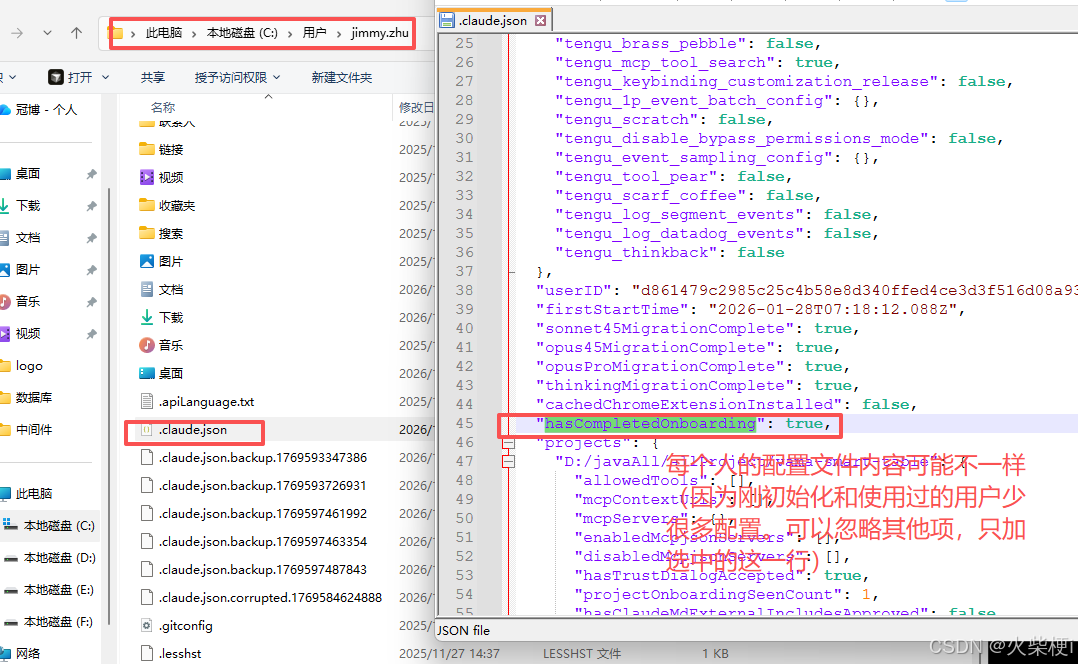Open the 视频 folder icon in list
Viewport: 1078px width, 664px height.
146,177
